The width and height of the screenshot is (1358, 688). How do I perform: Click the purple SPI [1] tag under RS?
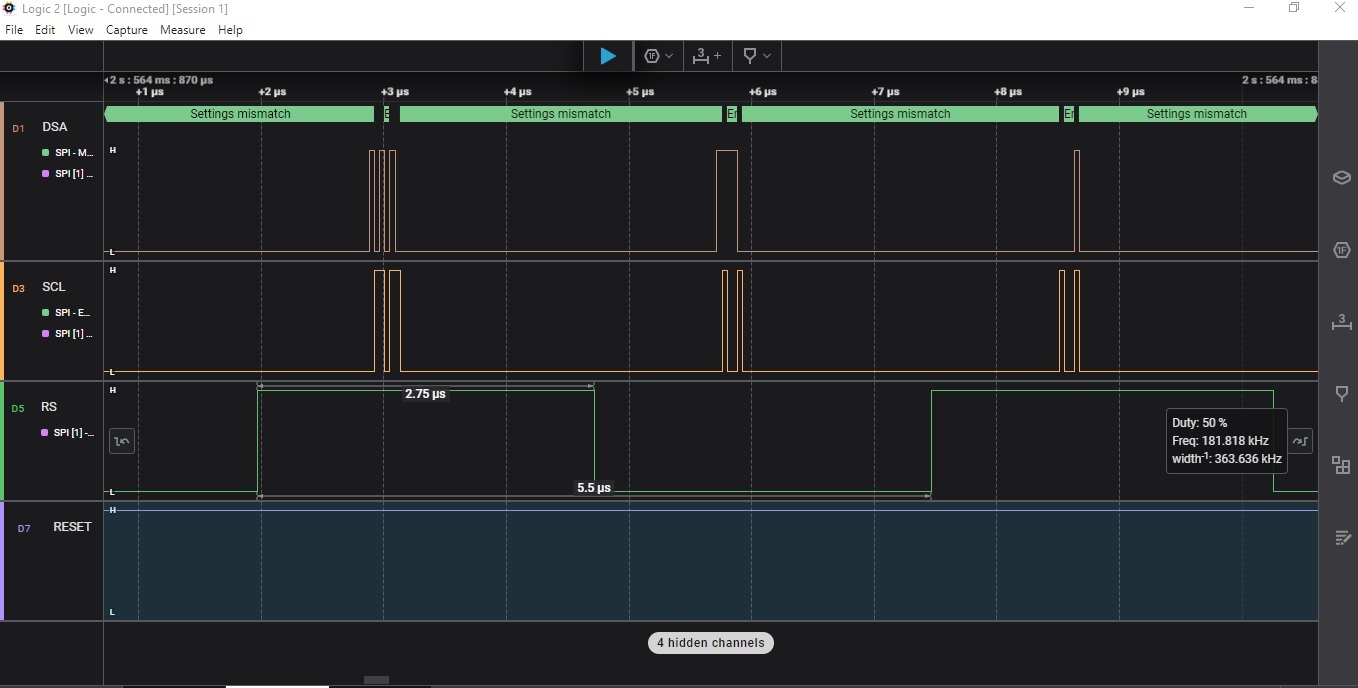coord(68,433)
